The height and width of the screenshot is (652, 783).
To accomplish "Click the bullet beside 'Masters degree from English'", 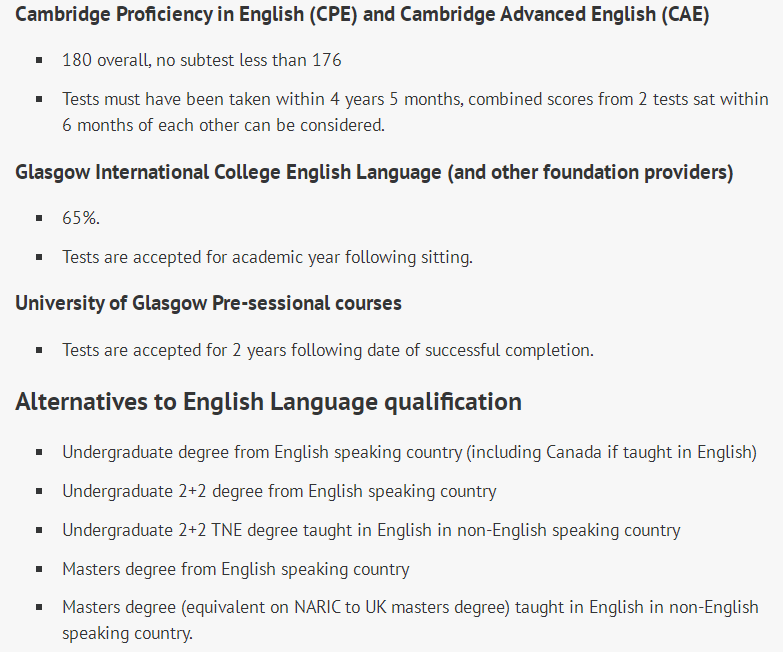I will pos(39,569).
